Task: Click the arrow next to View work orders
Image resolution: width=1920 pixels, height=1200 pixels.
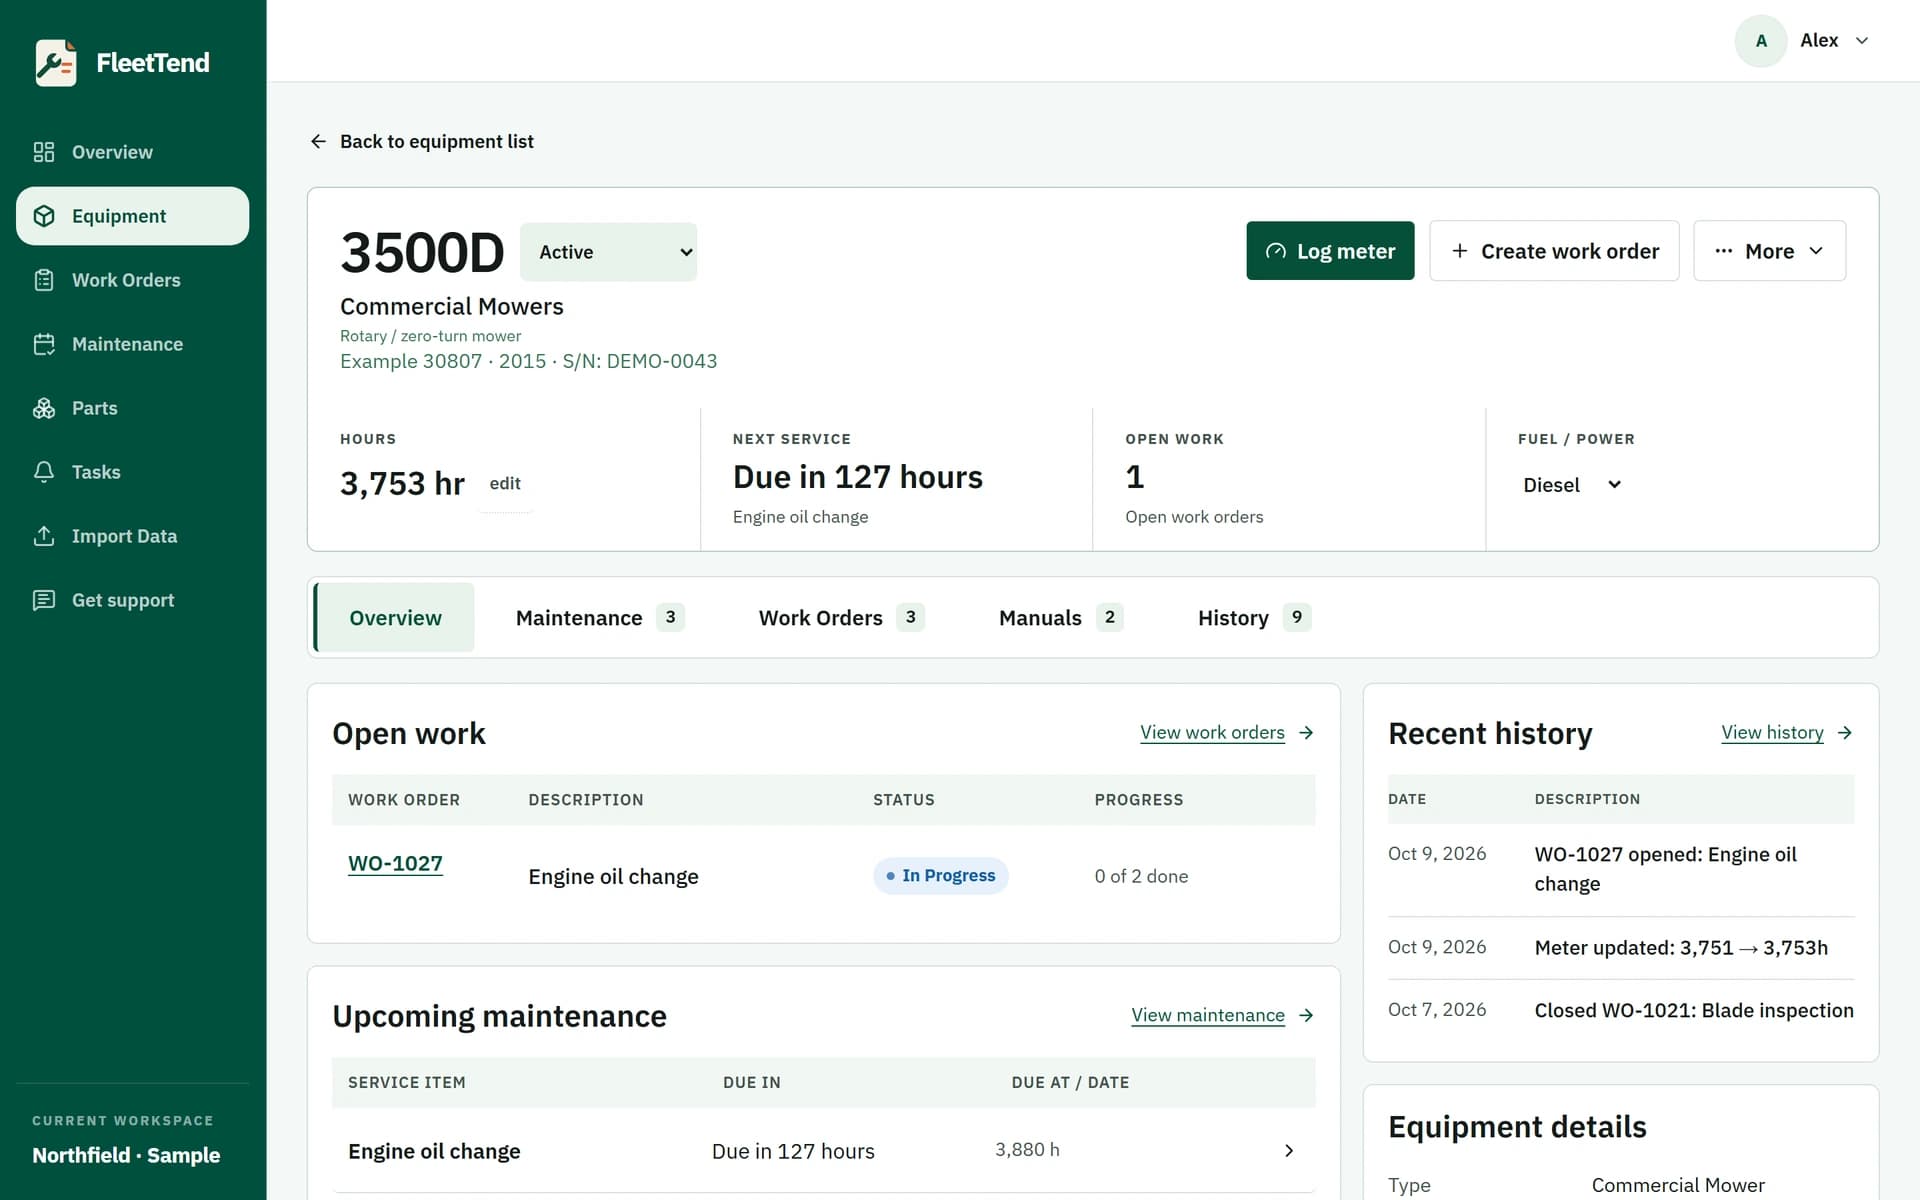Action: [1306, 733]
